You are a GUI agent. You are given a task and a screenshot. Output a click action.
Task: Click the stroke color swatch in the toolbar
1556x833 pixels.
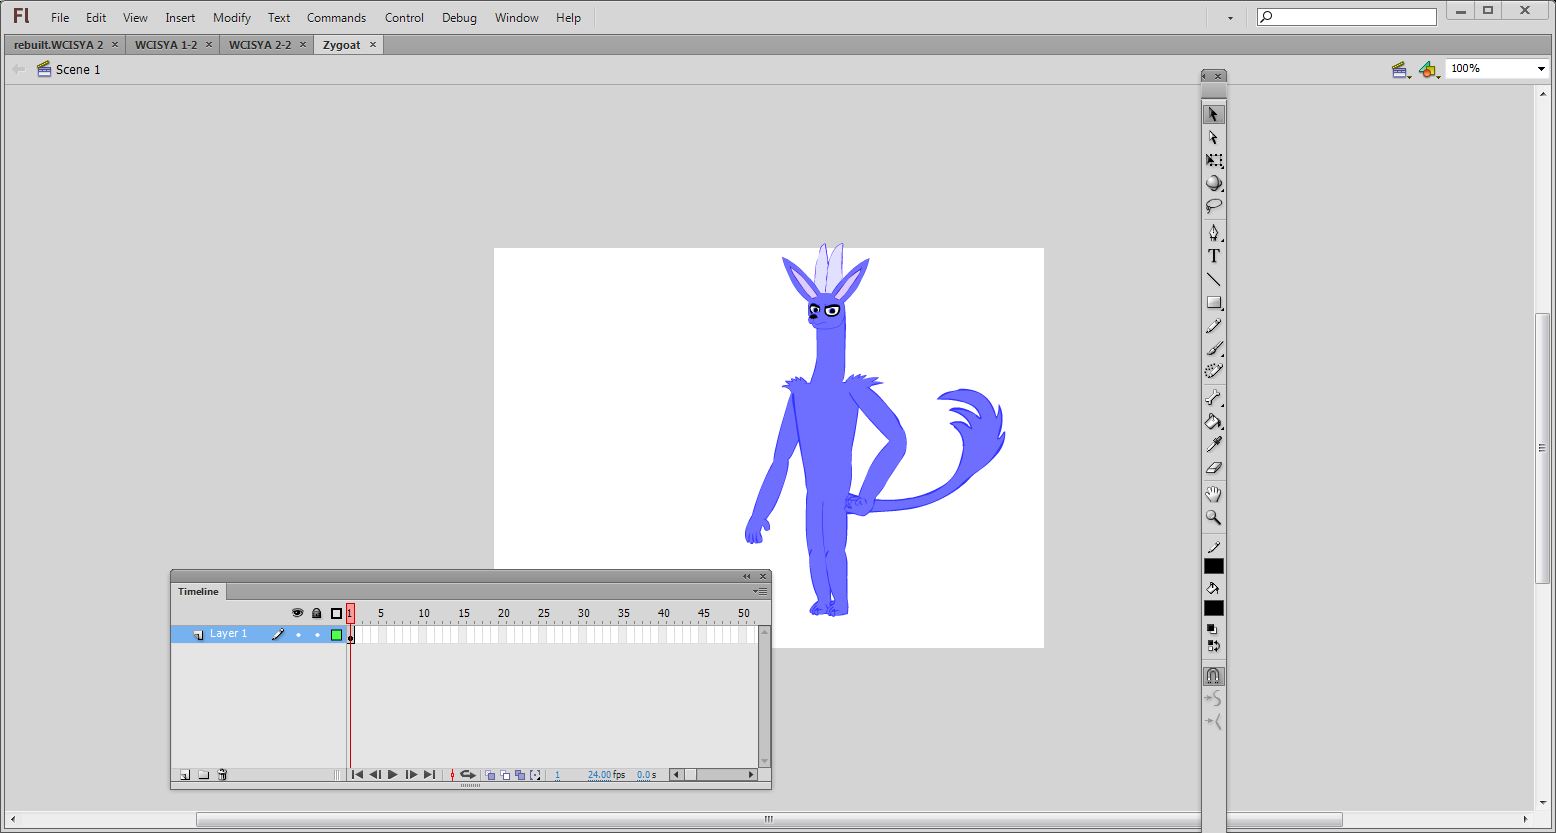tap(1213, 566)
